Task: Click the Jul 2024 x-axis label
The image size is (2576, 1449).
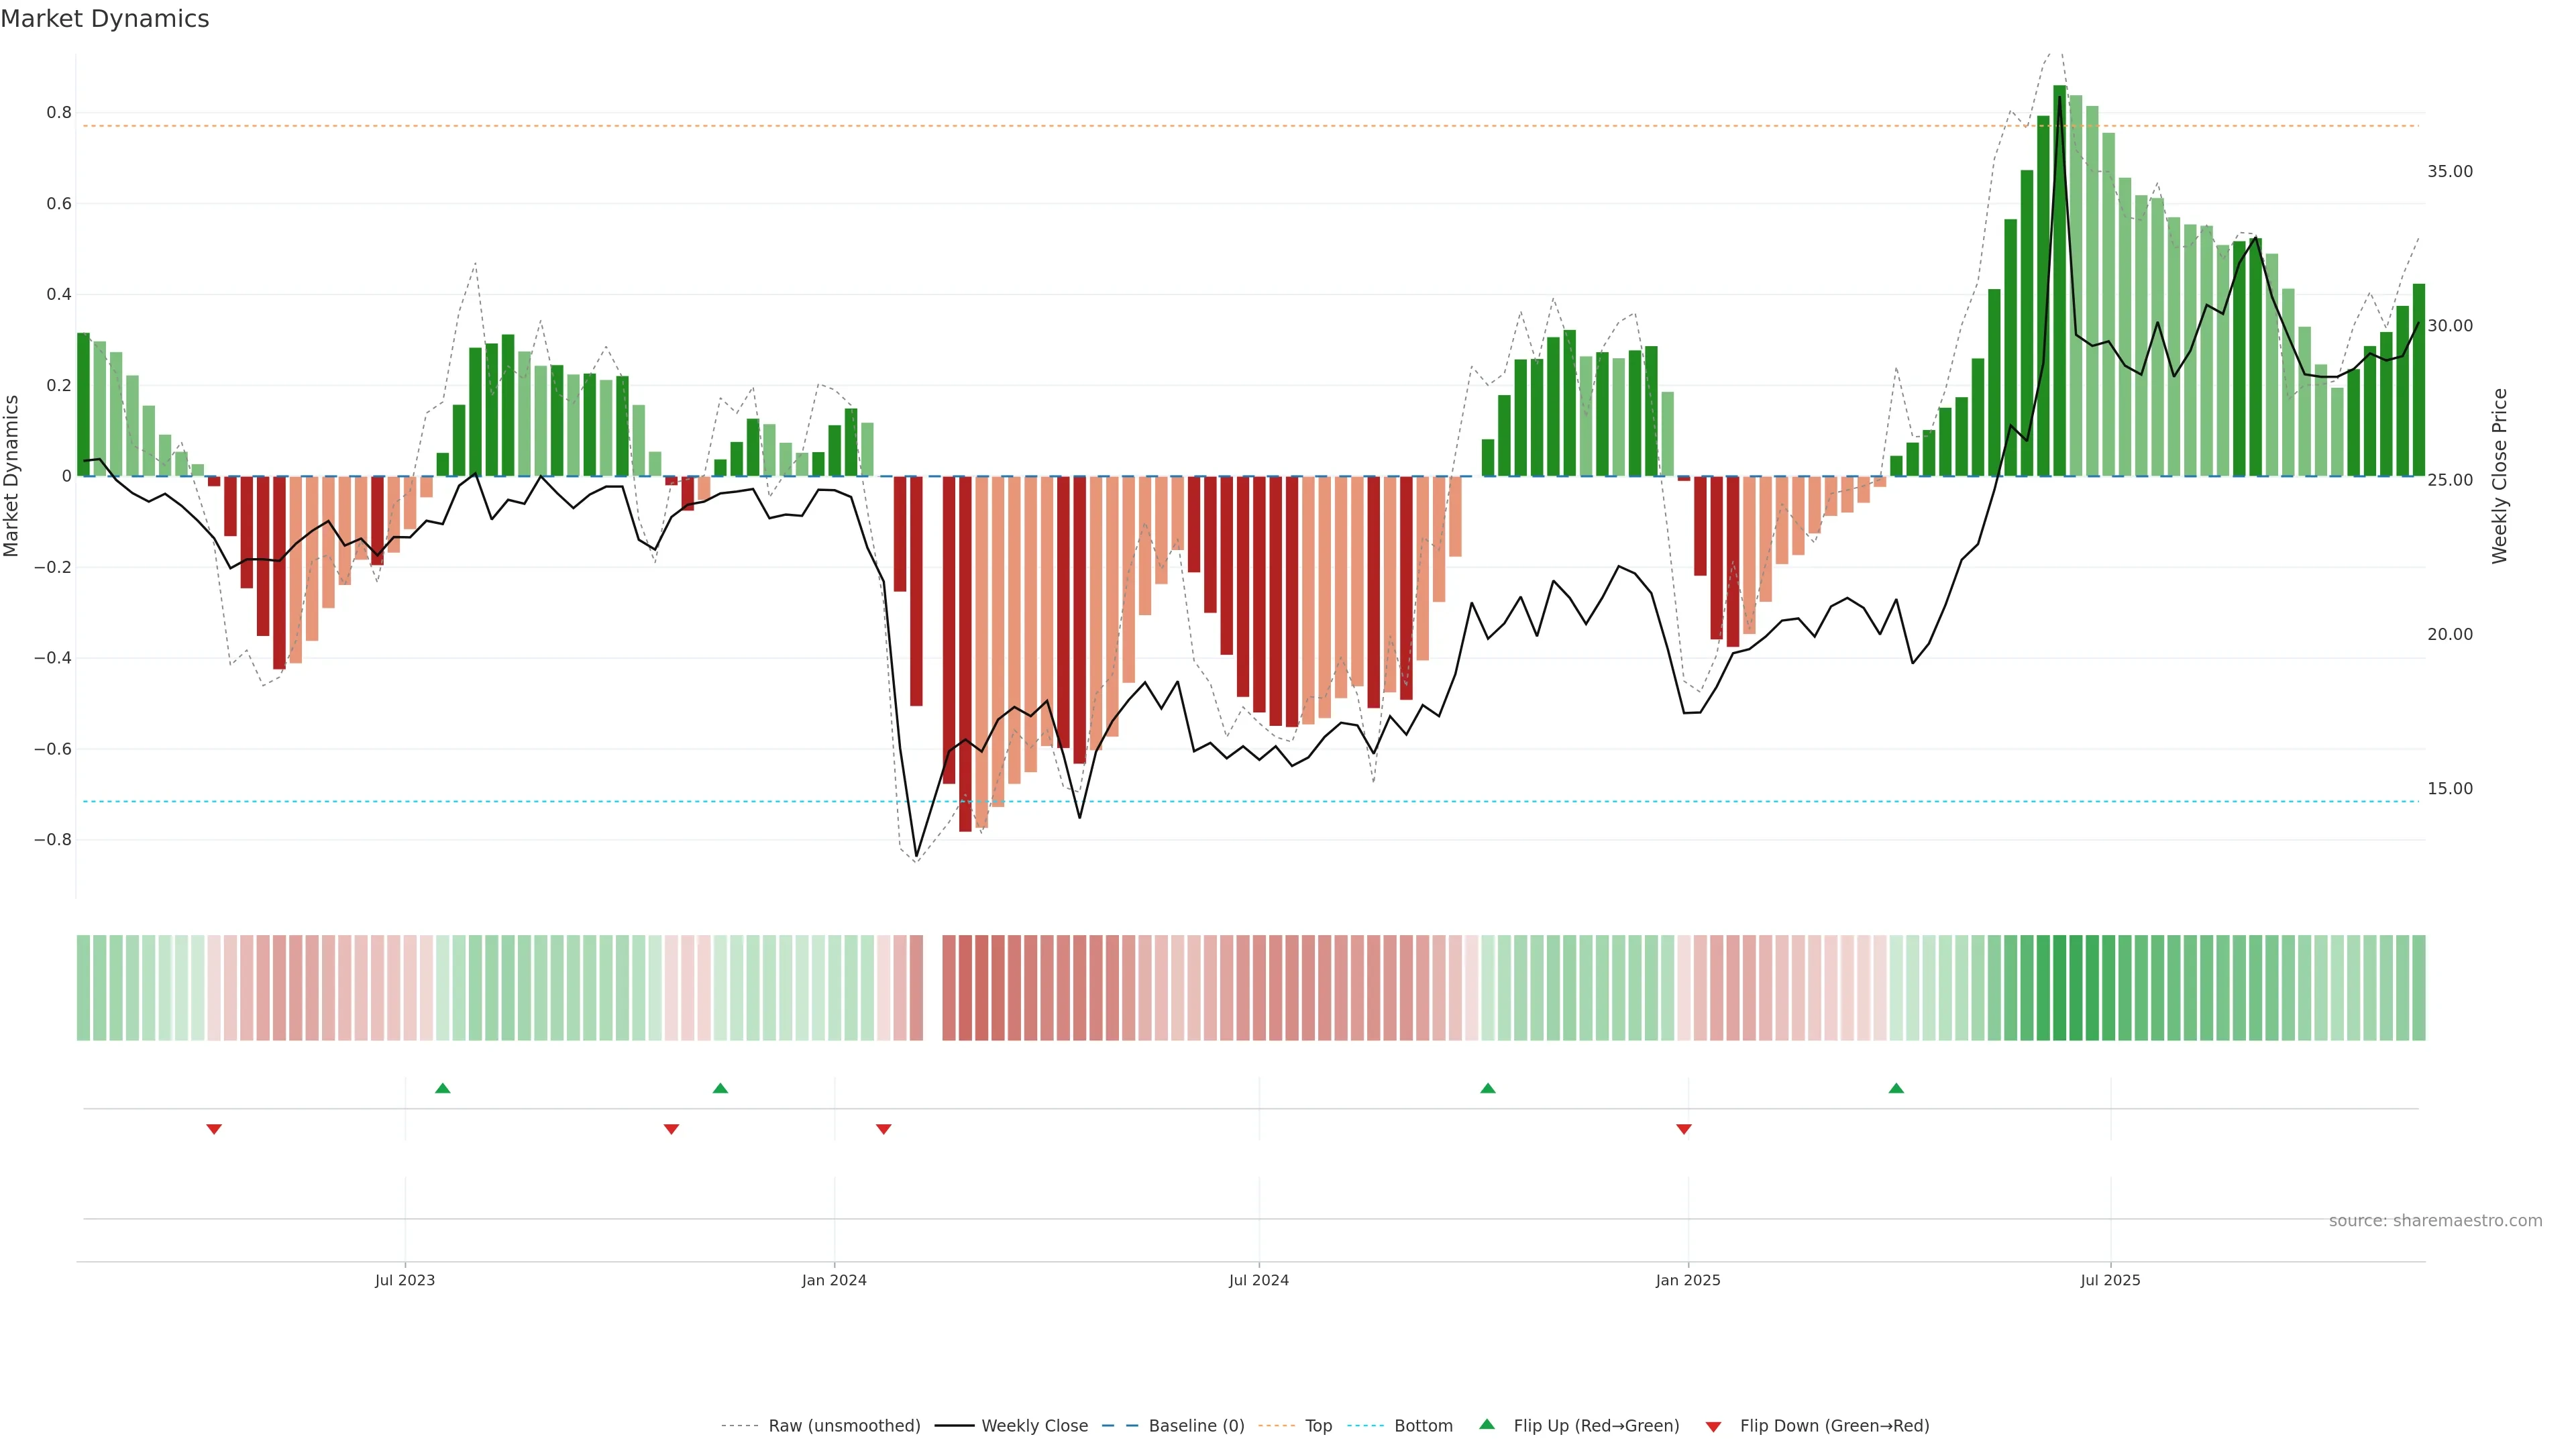Action: (x=1258, y=1280)
